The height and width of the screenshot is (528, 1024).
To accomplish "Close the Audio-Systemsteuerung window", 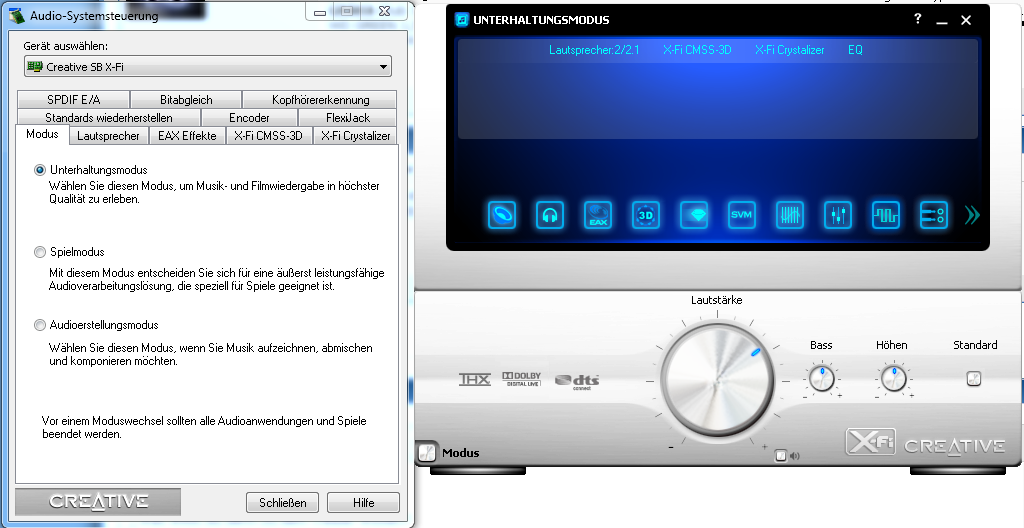I will pos(384,11).
